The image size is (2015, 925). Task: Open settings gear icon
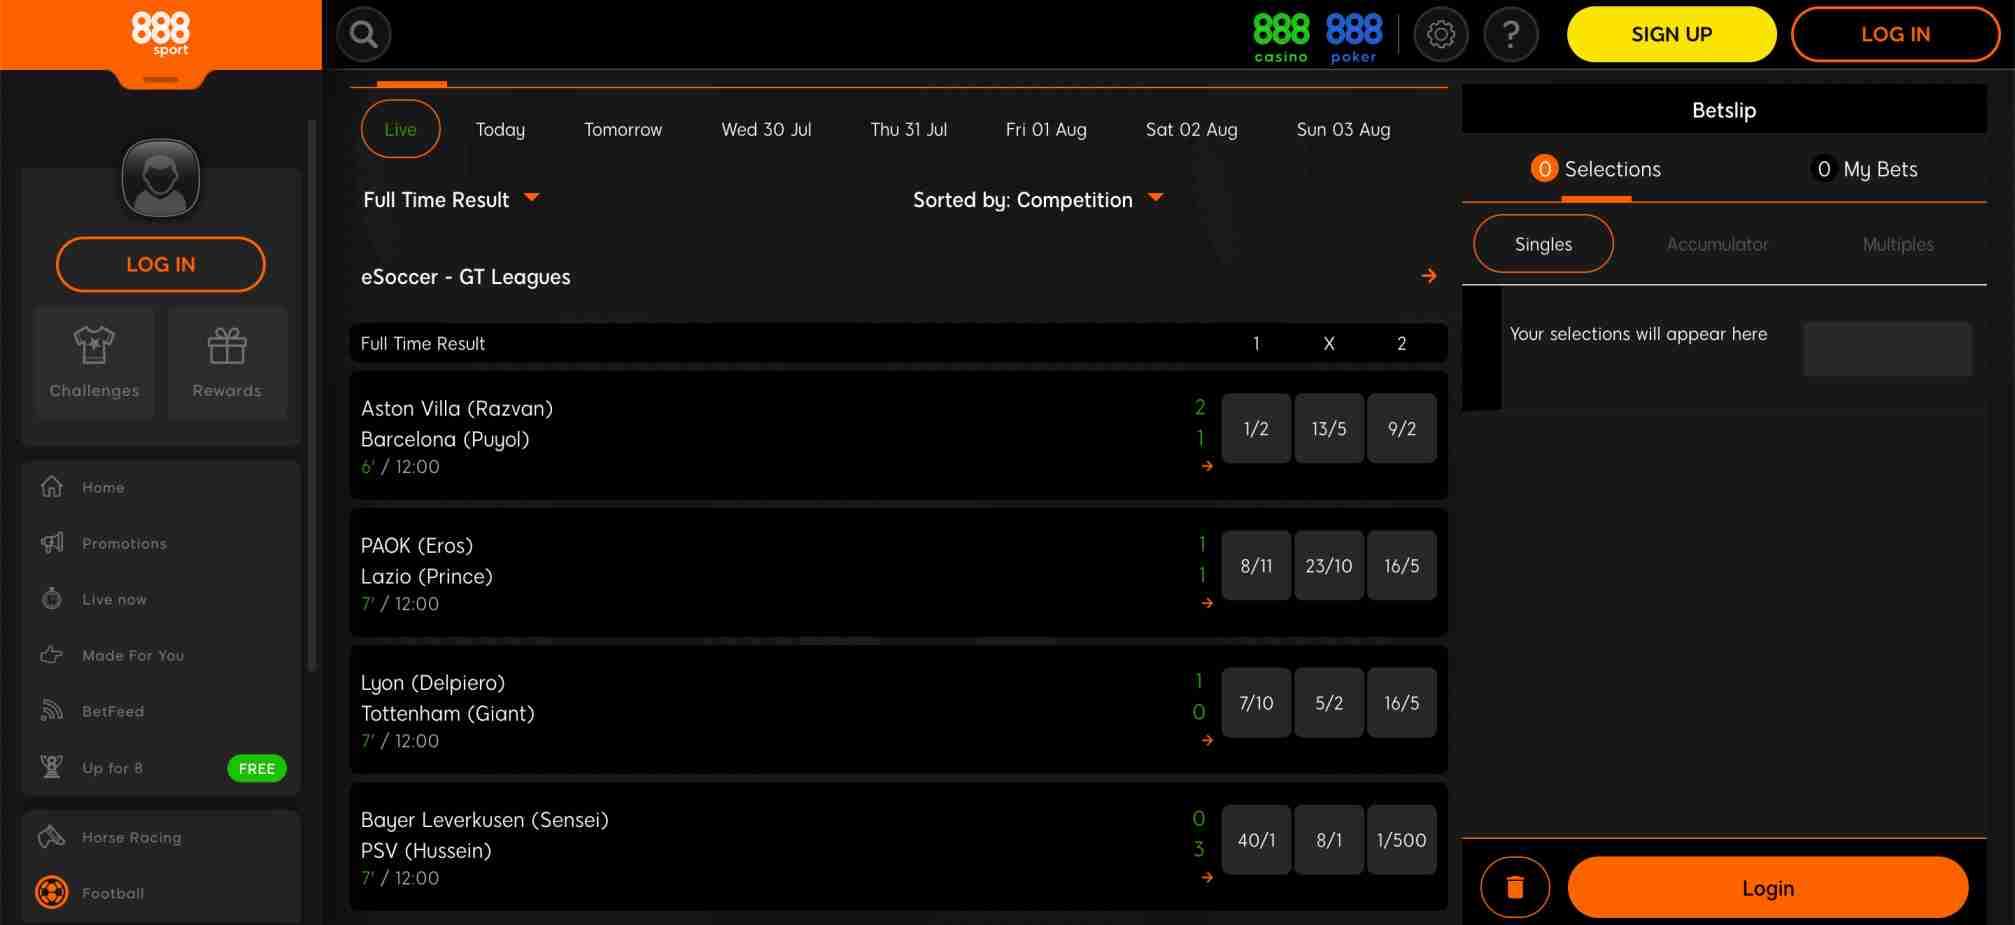[x=1441, y=35]
